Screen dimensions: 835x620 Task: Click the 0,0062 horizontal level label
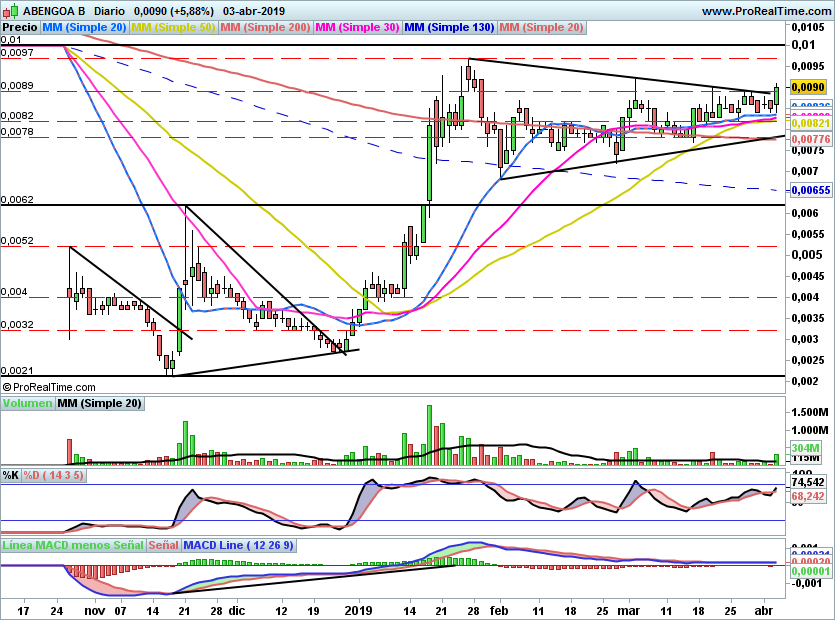pos(18,200)
